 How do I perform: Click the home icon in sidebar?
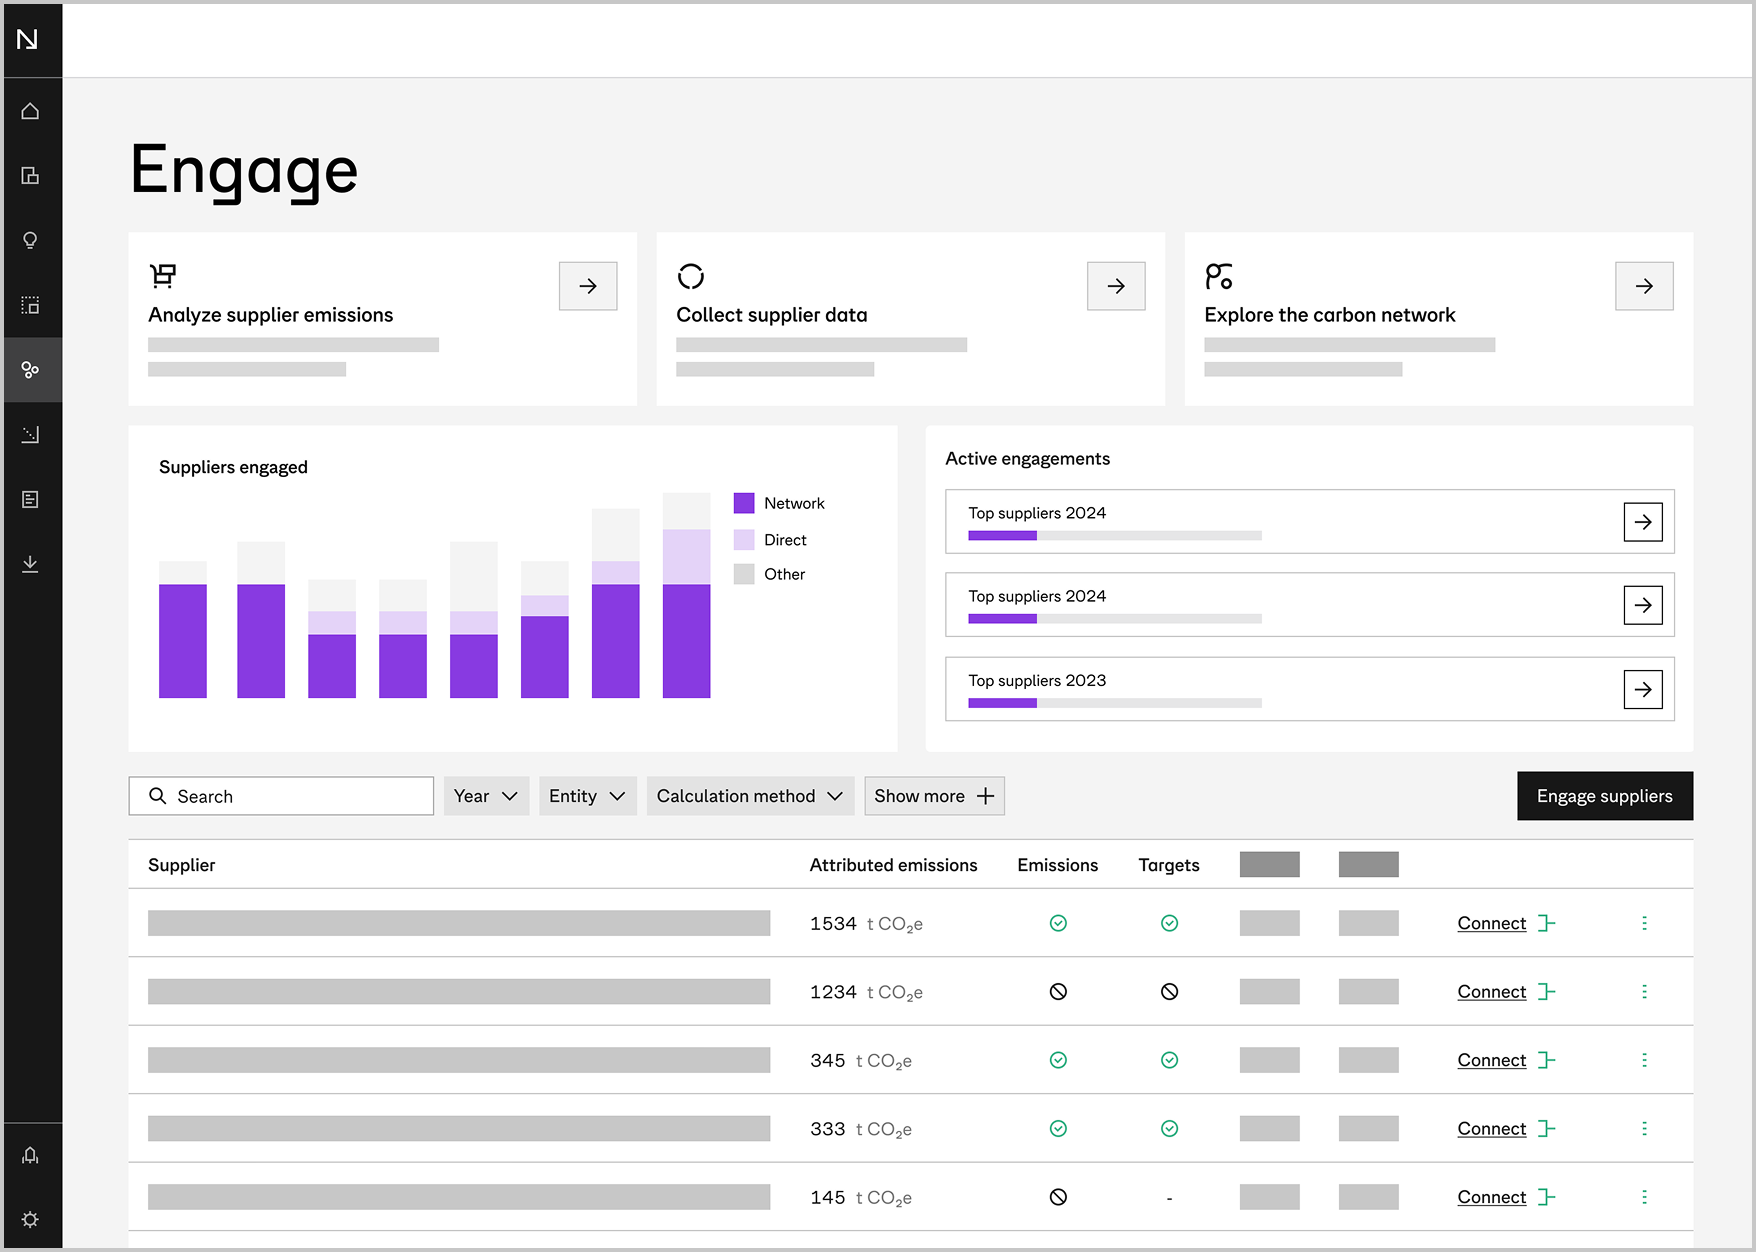click(30, 111)
